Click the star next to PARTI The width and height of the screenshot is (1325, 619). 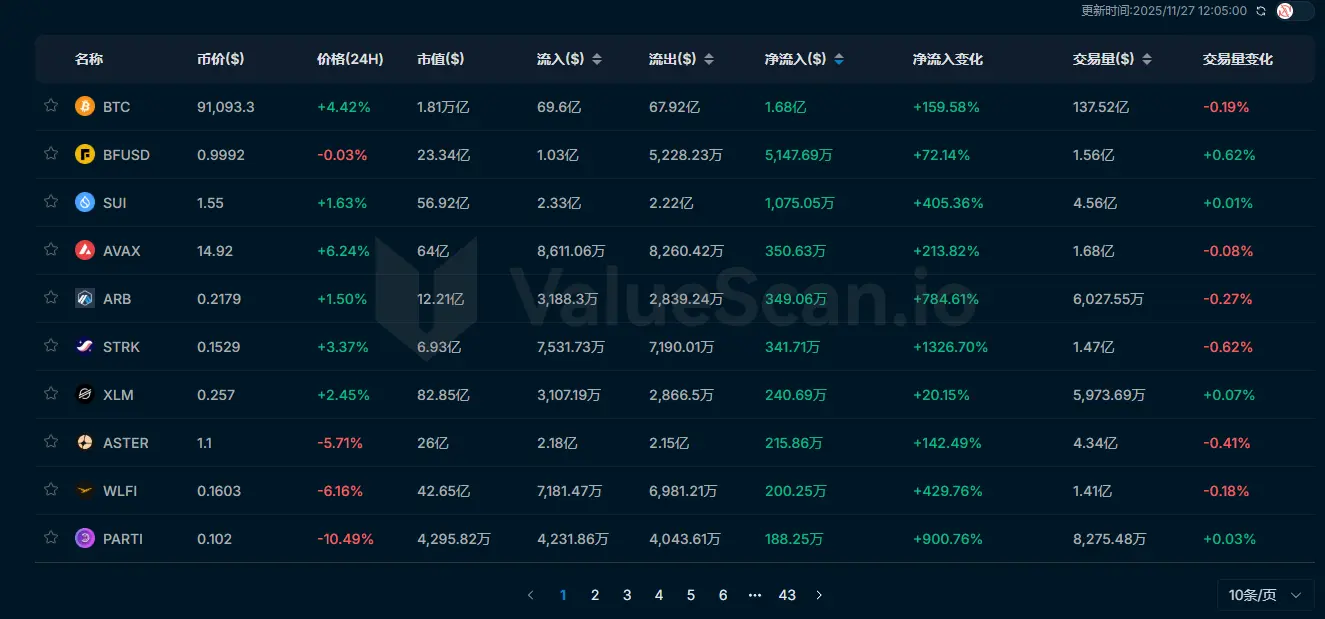[51, 538]
